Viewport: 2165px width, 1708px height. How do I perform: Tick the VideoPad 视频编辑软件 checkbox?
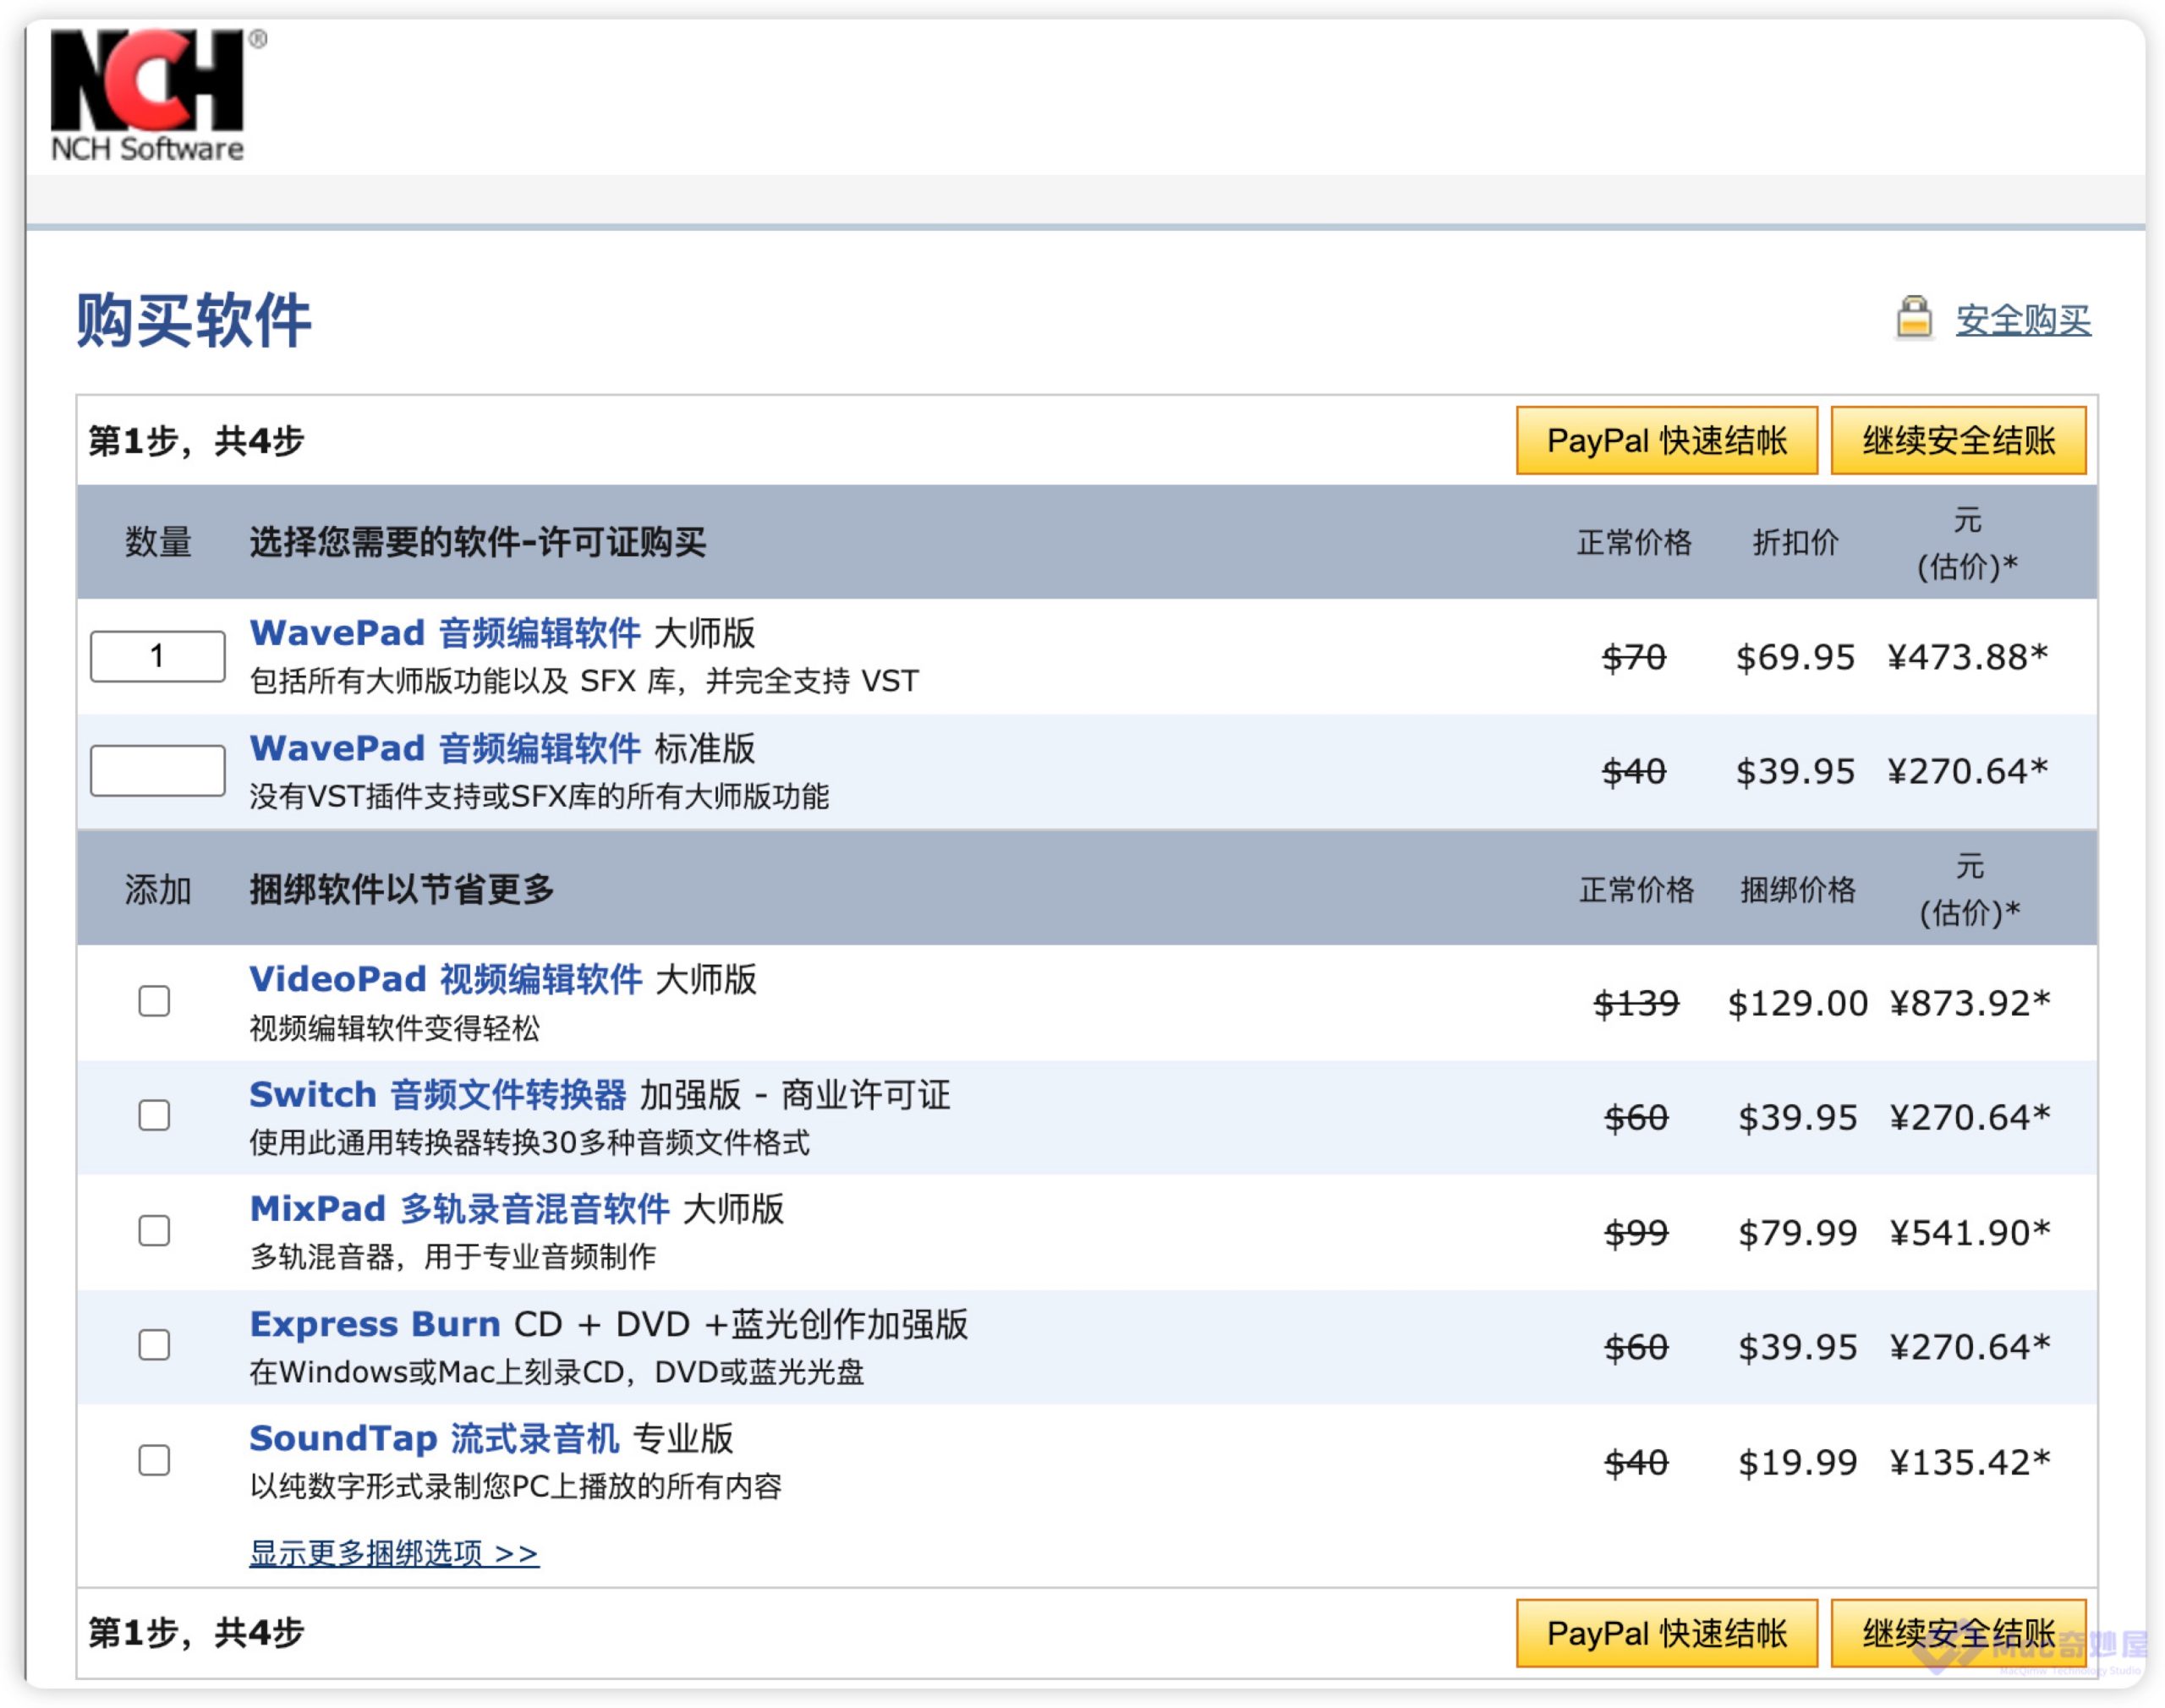154,1001
